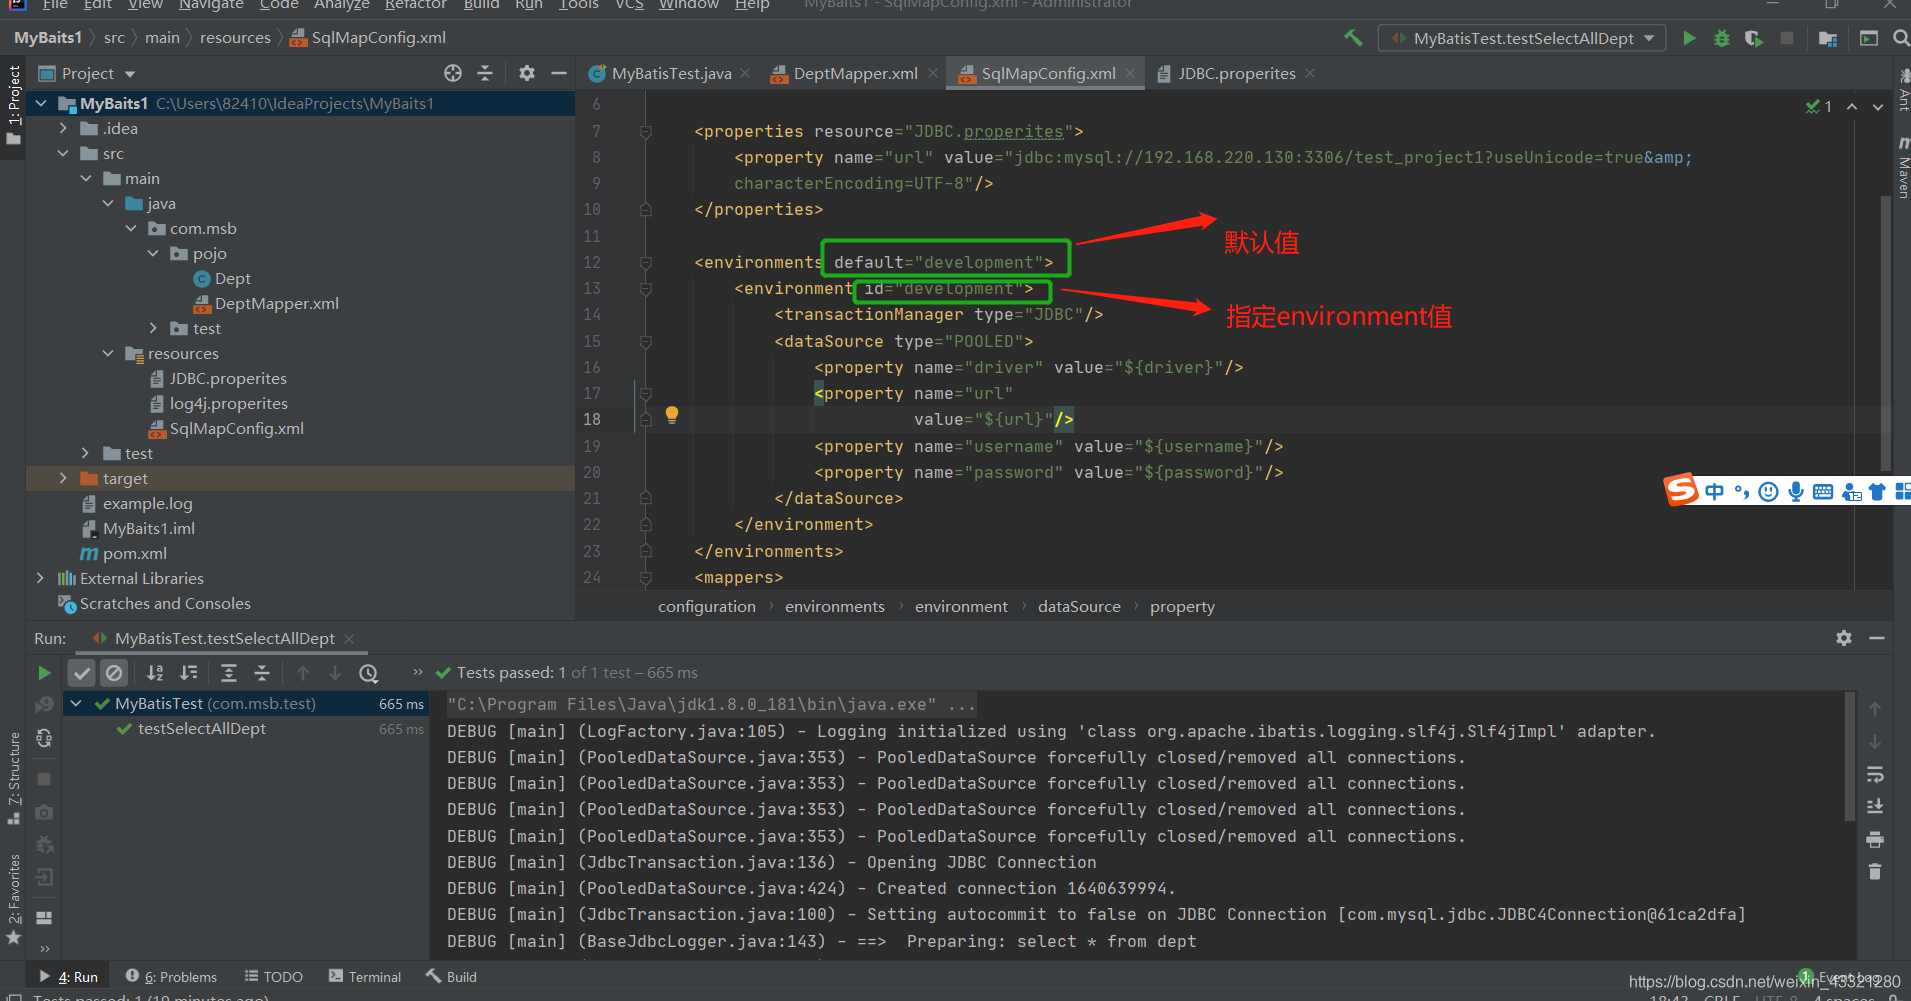Toggle Show Passed tests checkmark button
1911x1001 pixels.
(x=82, y=673)
